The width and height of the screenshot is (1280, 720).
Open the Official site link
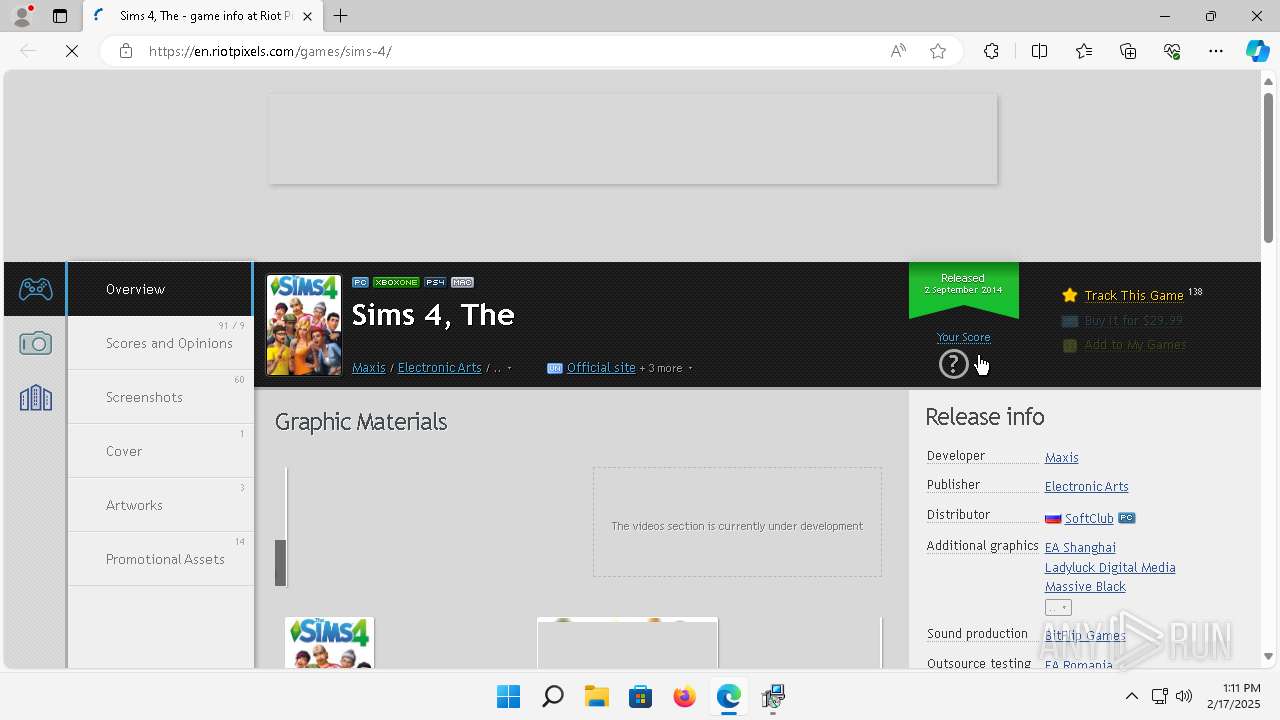click(601, 368)
